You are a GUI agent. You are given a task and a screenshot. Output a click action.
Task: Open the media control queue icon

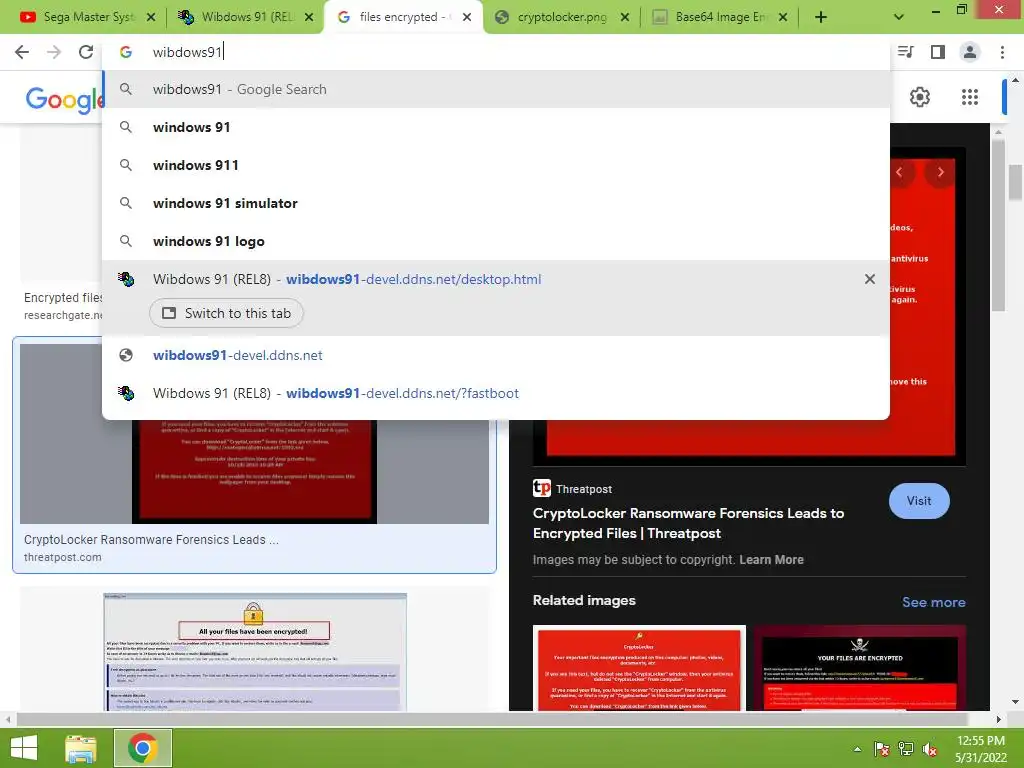906,52
